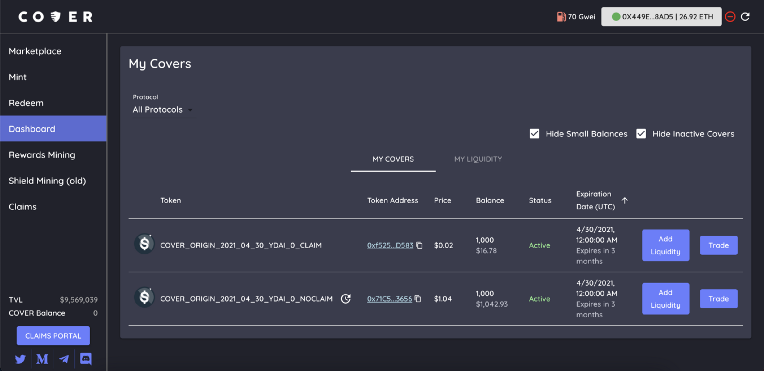Click the red disconnect wallet icon

730,17
